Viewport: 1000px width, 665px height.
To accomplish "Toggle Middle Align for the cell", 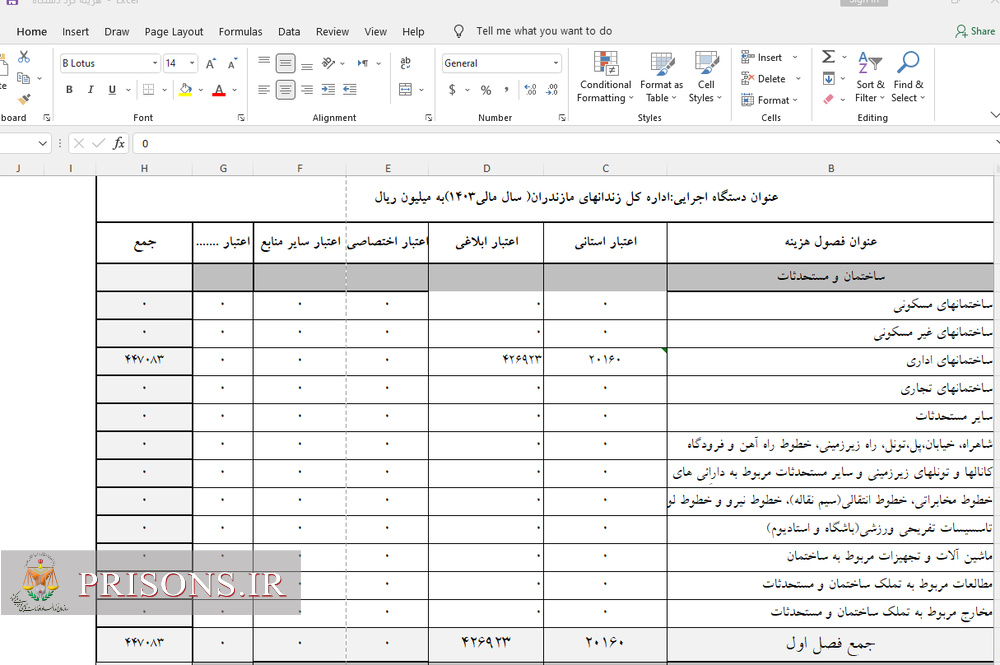I will [x=286, y=63].
